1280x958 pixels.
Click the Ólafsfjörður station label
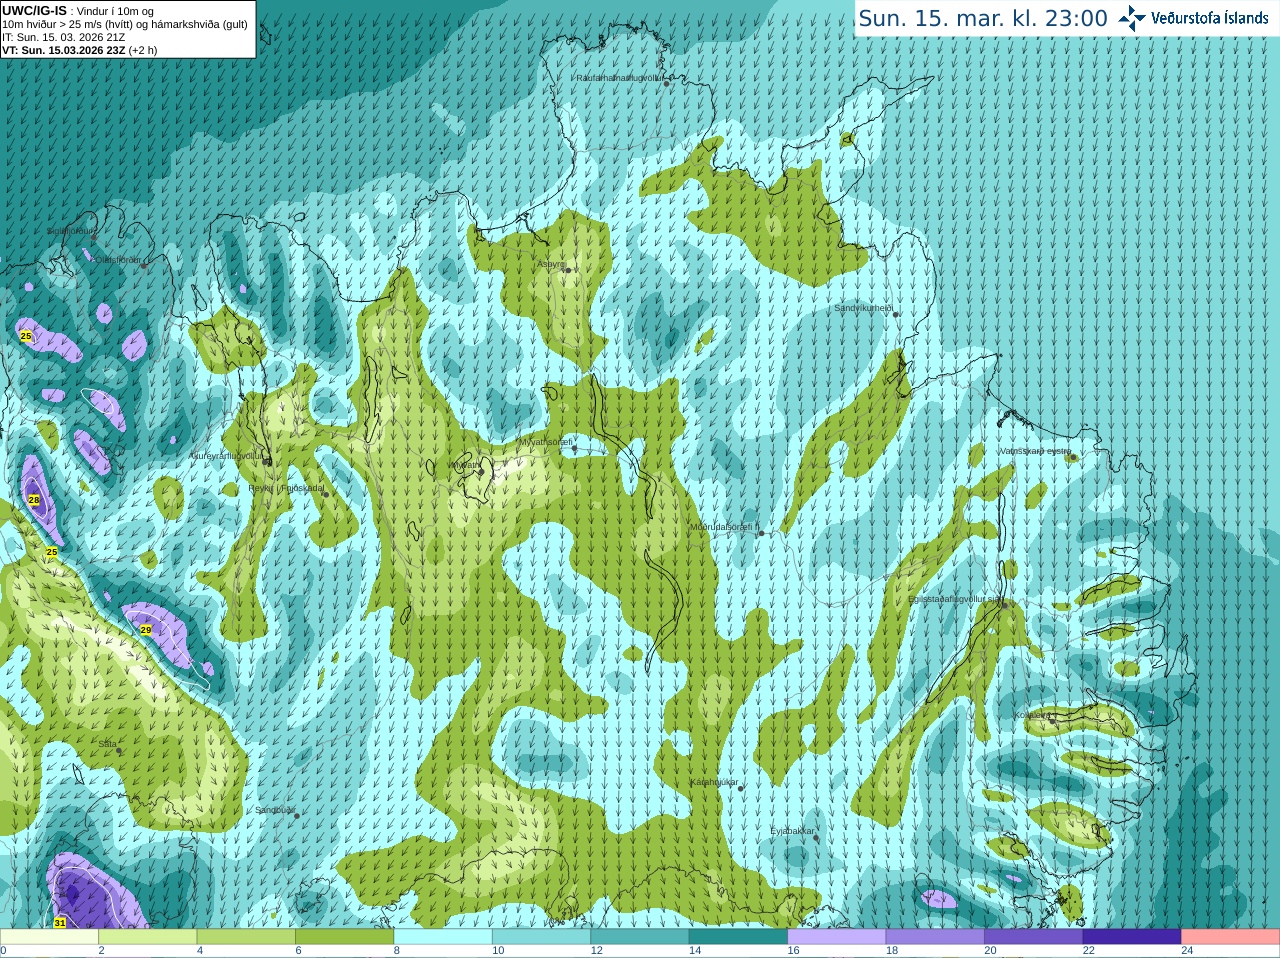[x=117, y=260]
